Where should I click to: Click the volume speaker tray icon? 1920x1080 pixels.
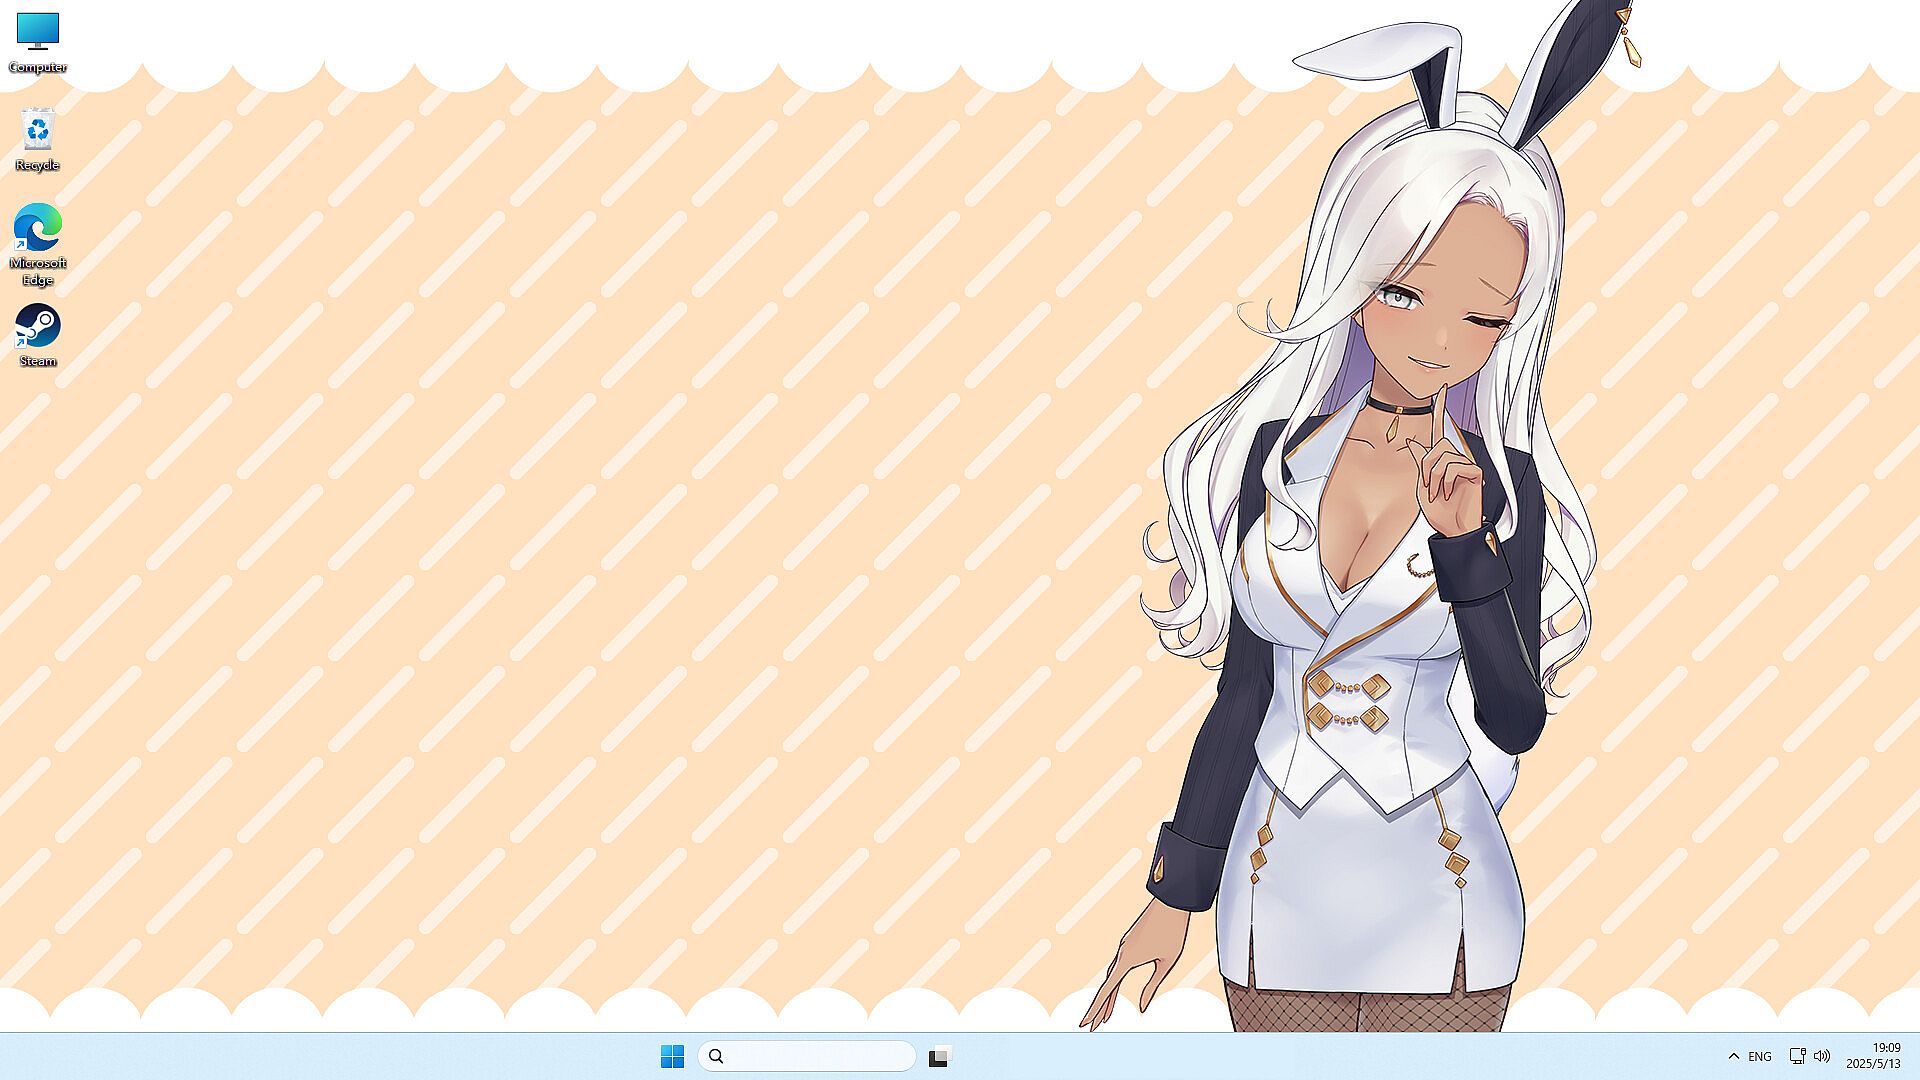[1822, 1056]
